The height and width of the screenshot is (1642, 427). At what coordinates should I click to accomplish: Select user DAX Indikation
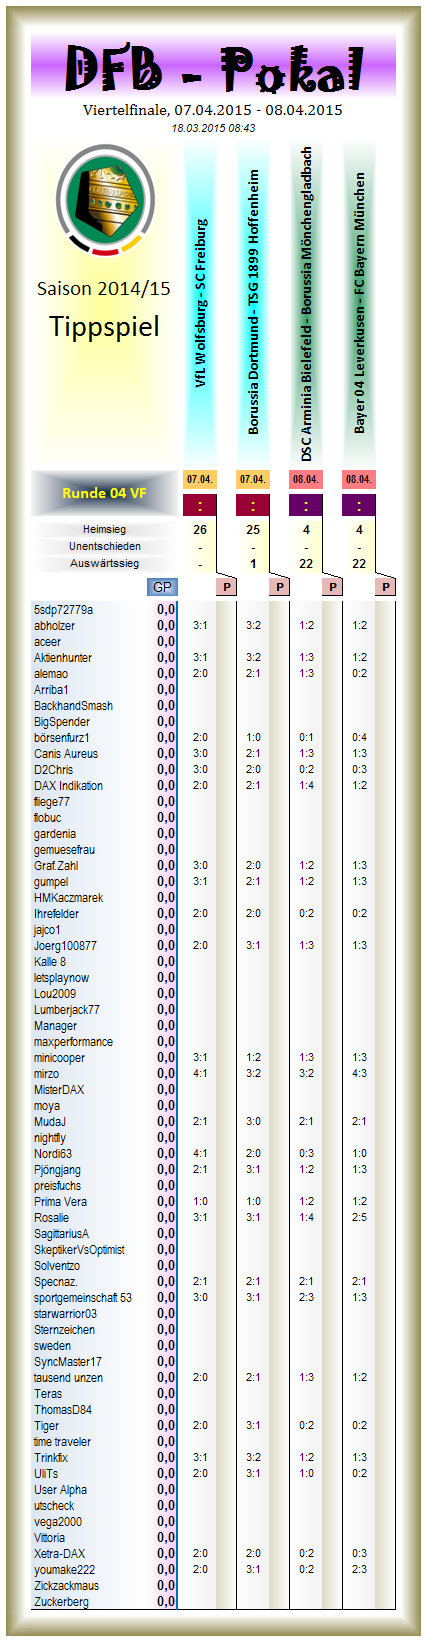[68, 785]
